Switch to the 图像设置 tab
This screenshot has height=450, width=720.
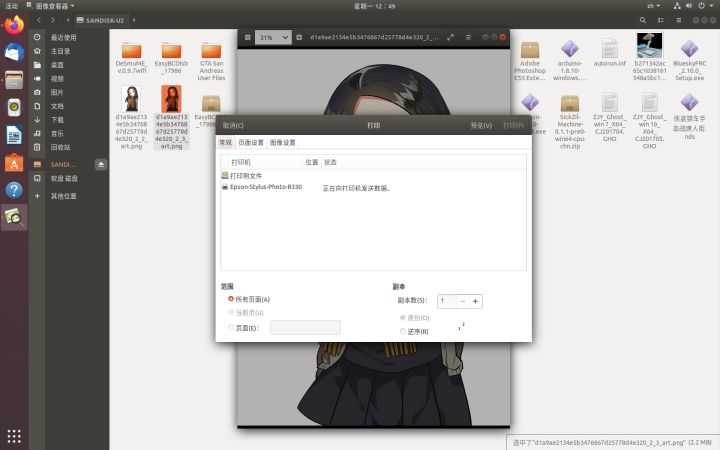pyautogui.click(x=282, y=142)
